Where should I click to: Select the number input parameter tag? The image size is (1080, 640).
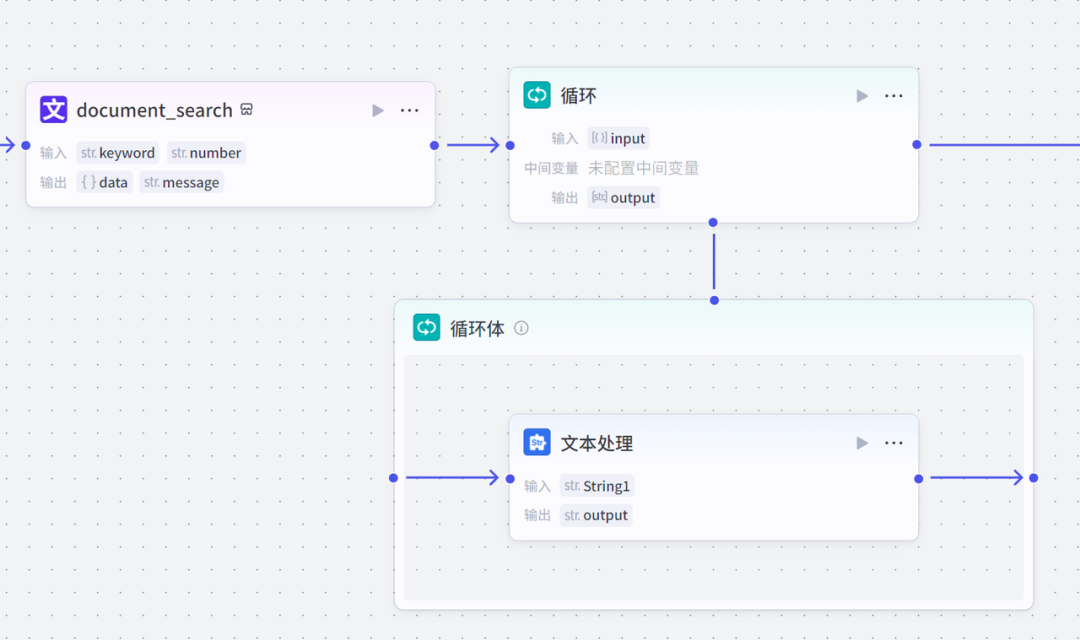click(206, 153)
